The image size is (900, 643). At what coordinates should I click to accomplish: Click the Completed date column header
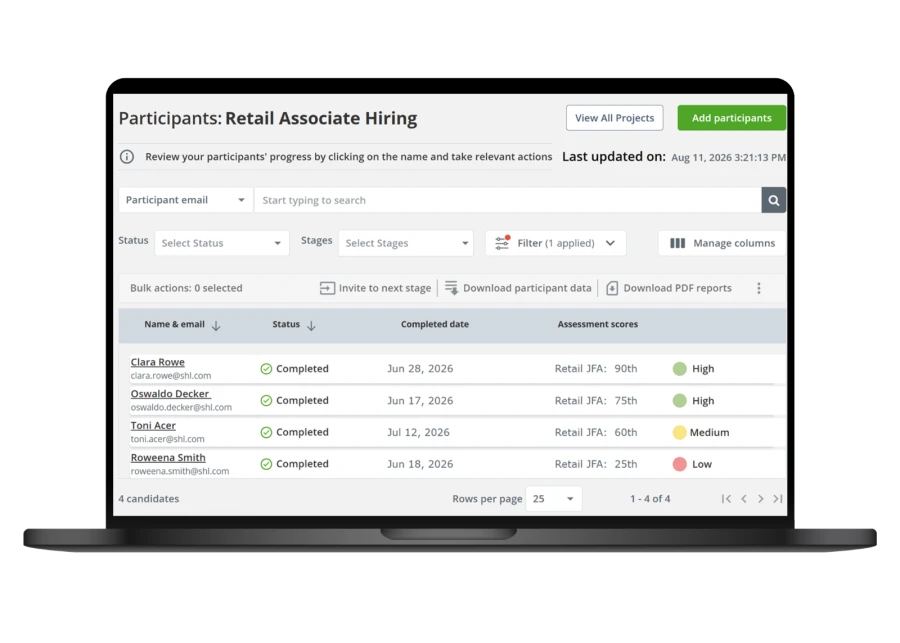point(435,324)
